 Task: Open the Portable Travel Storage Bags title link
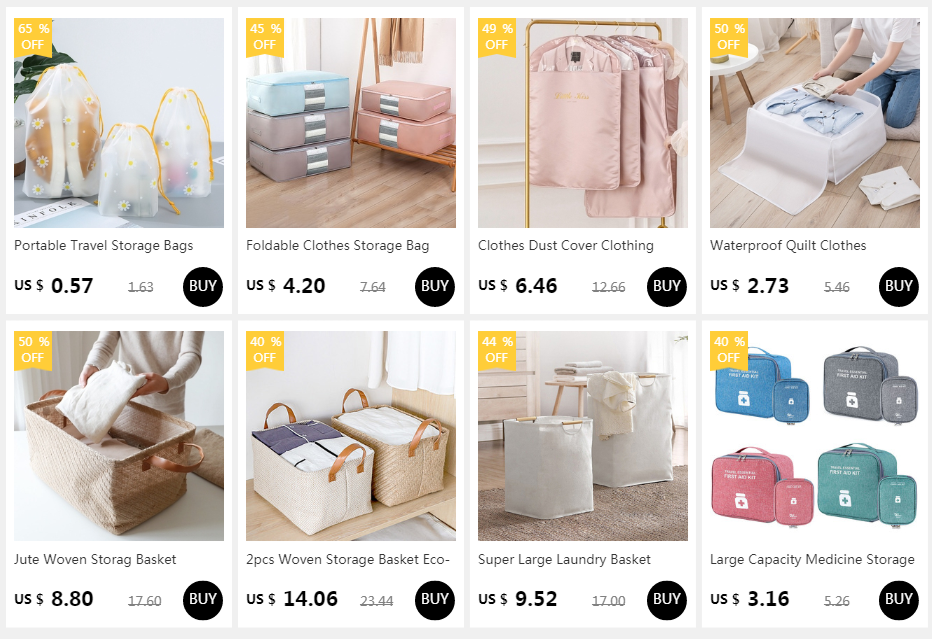coord(103,245)
